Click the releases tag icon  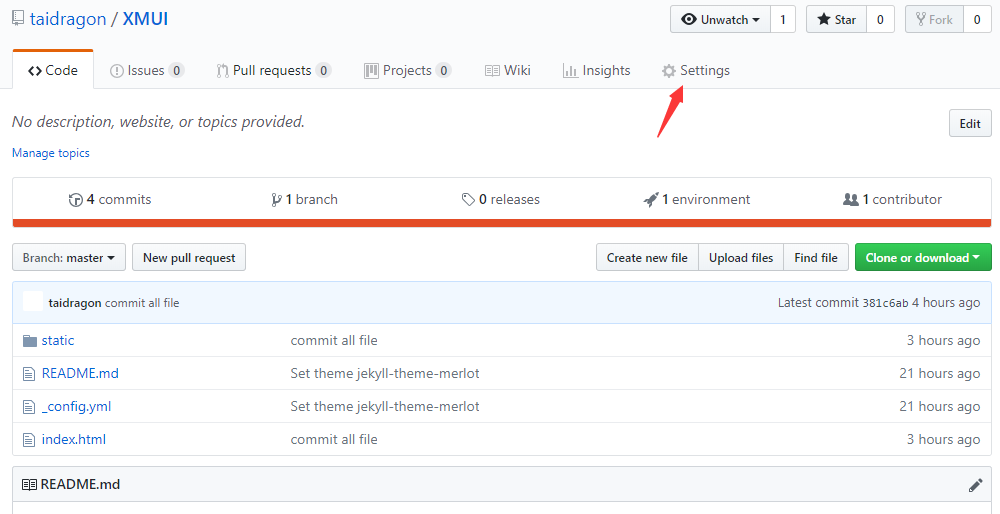click(468, 200)
